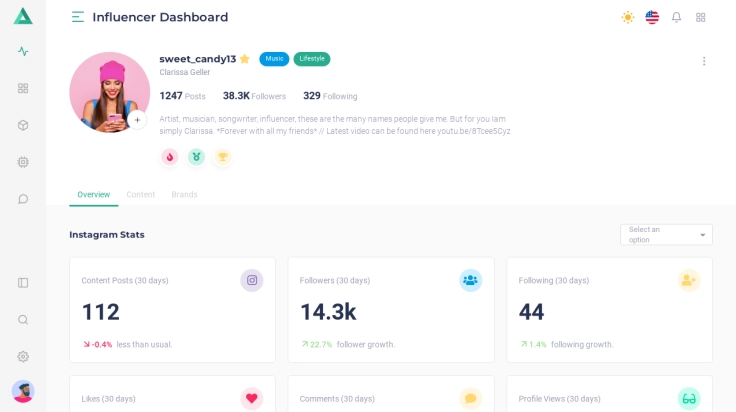The height and width of the screenshot is (412, 736).
Task: Click the Lifestyle tag button
Action: coord(312,59)
